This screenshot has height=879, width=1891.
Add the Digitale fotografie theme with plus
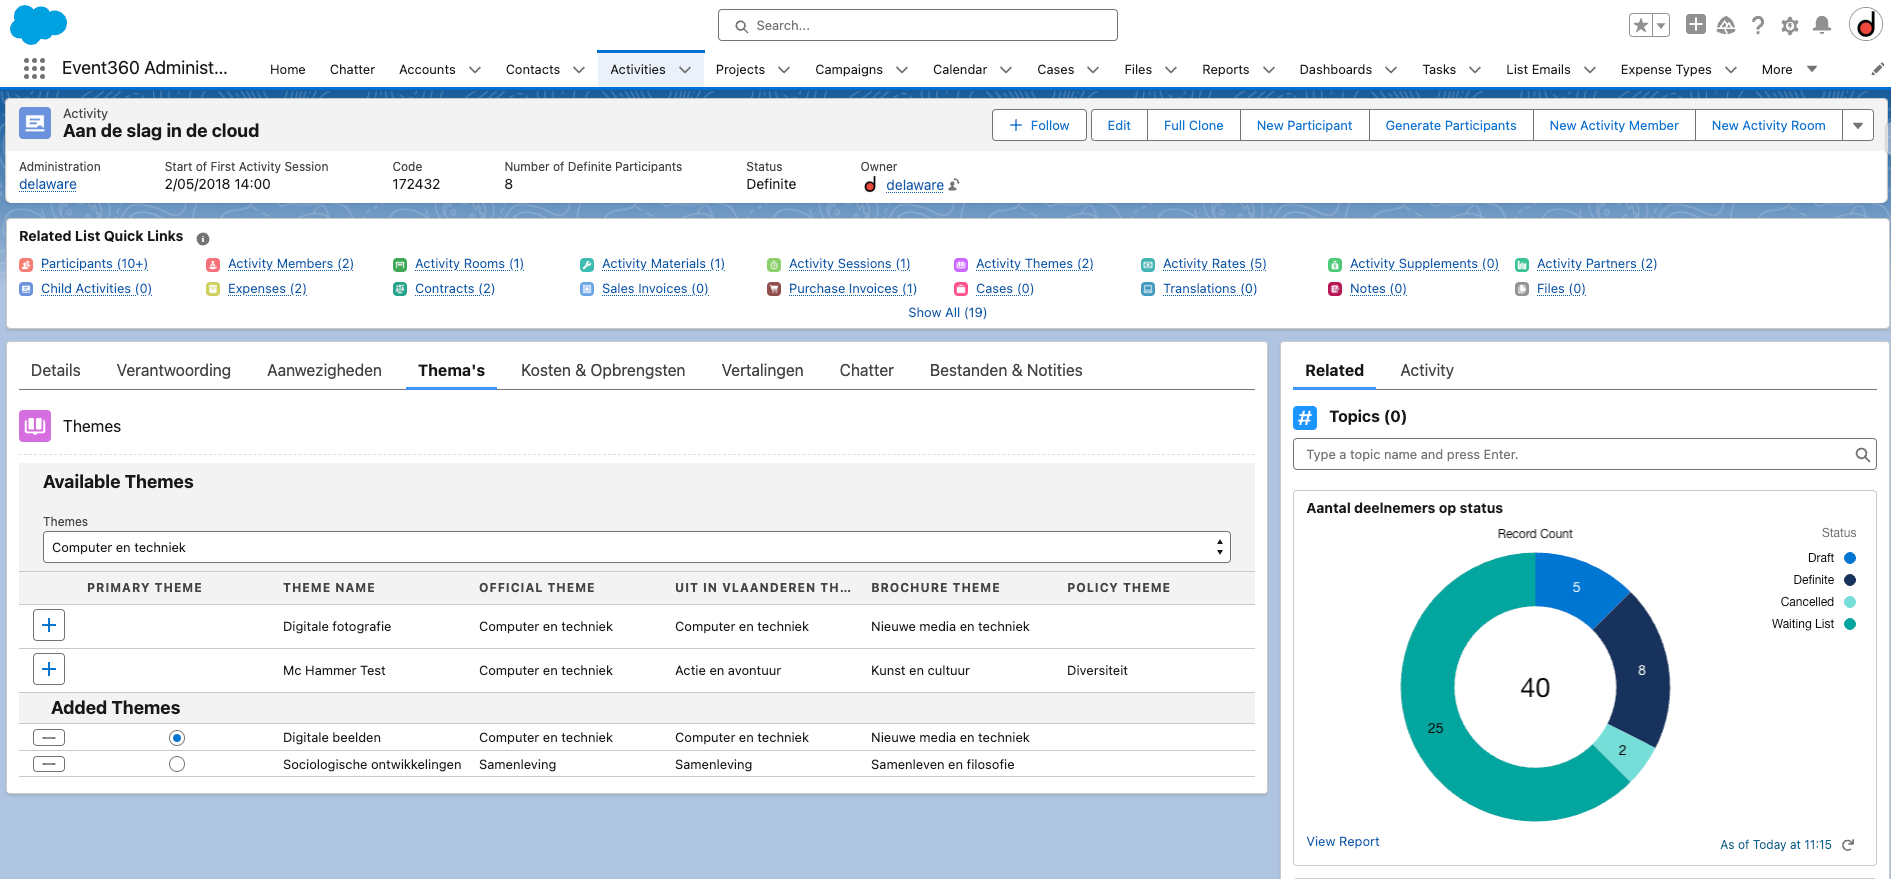click(49, 626)
